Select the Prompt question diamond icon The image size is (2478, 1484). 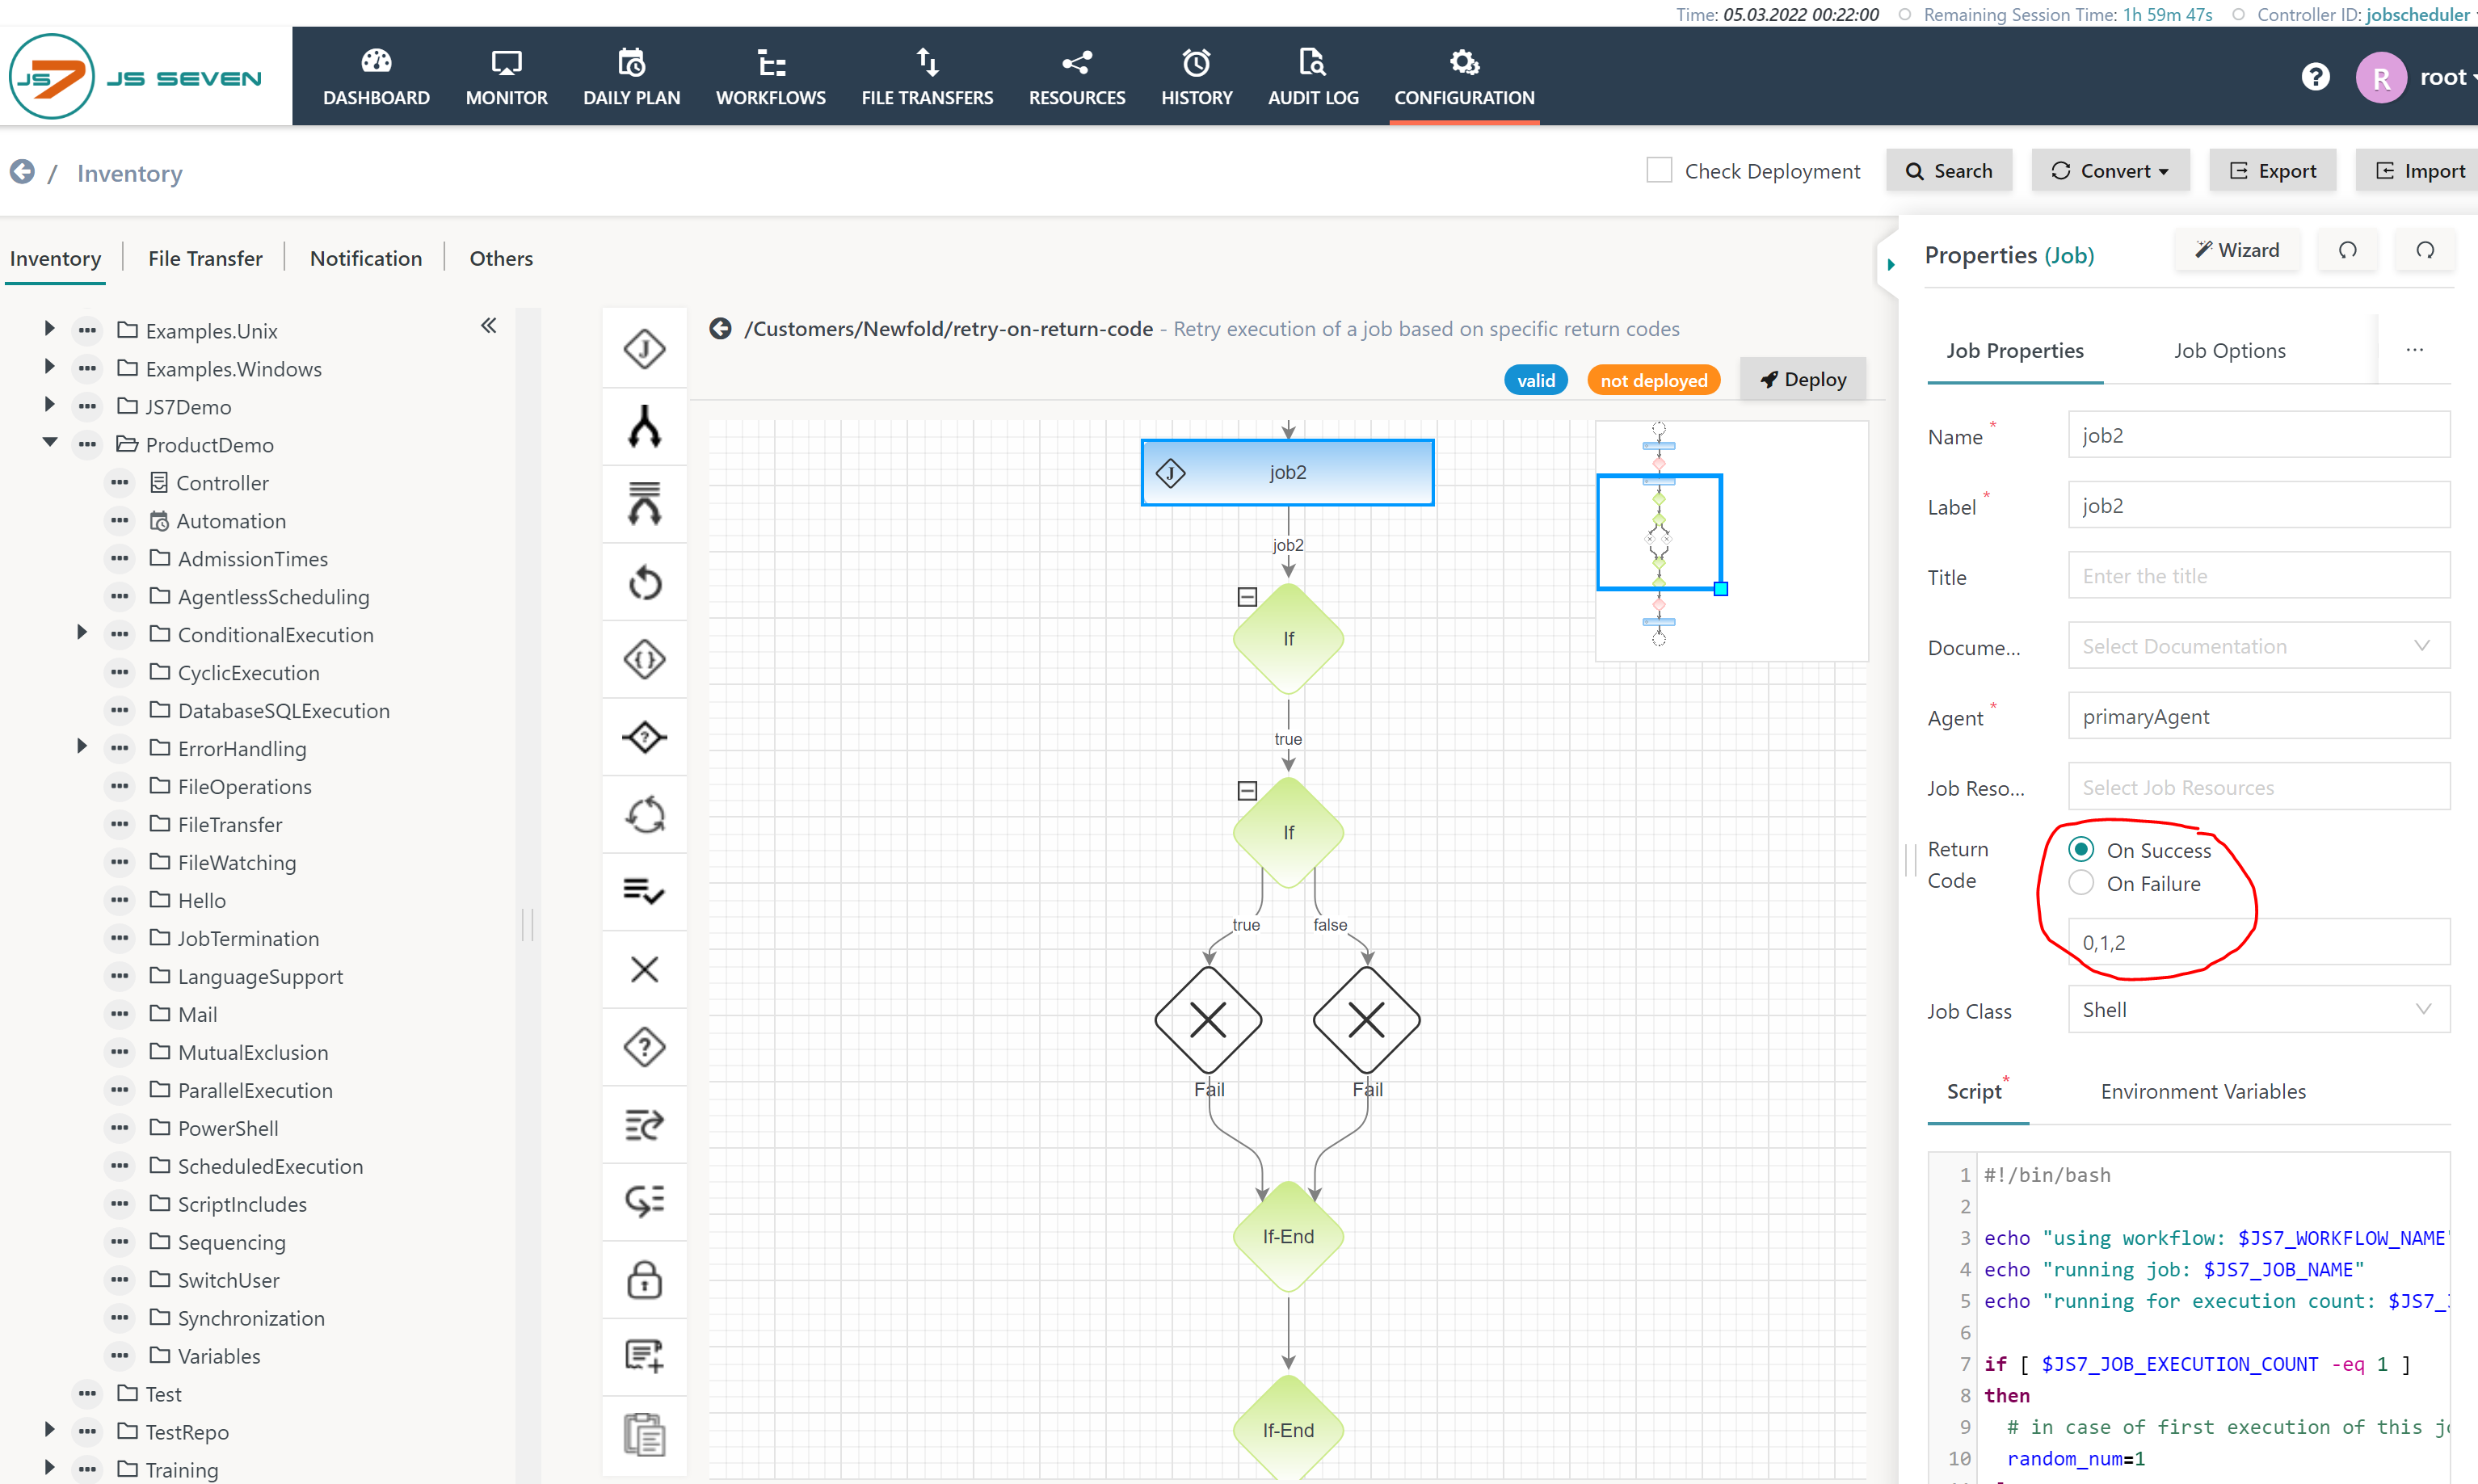click(644, 1047)
